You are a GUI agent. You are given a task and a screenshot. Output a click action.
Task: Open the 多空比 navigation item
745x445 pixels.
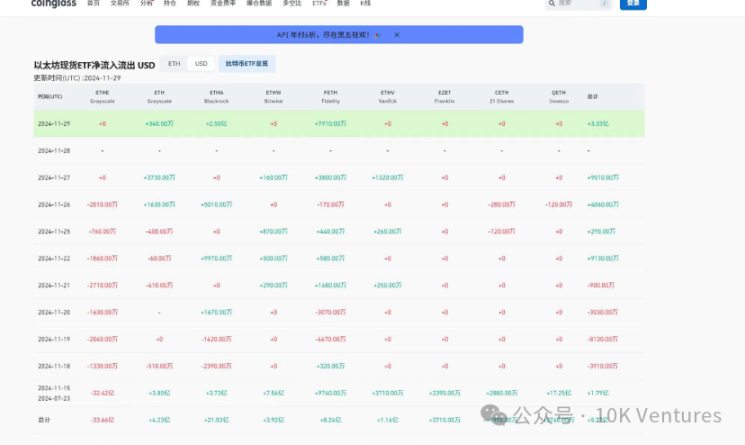(x=291, y=4)
